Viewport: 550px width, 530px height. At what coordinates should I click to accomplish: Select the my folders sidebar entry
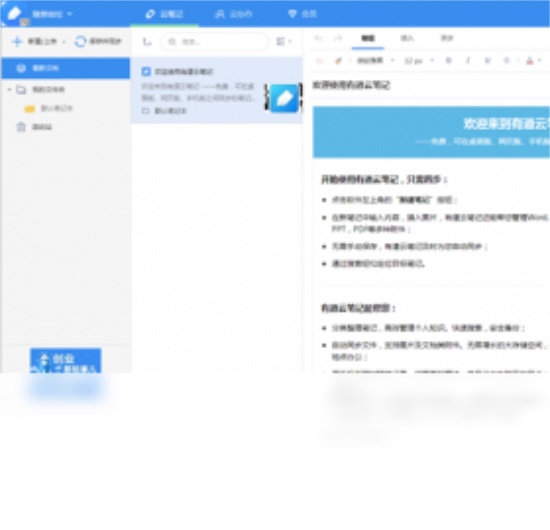pyautogui.click(x=48, y=89)
